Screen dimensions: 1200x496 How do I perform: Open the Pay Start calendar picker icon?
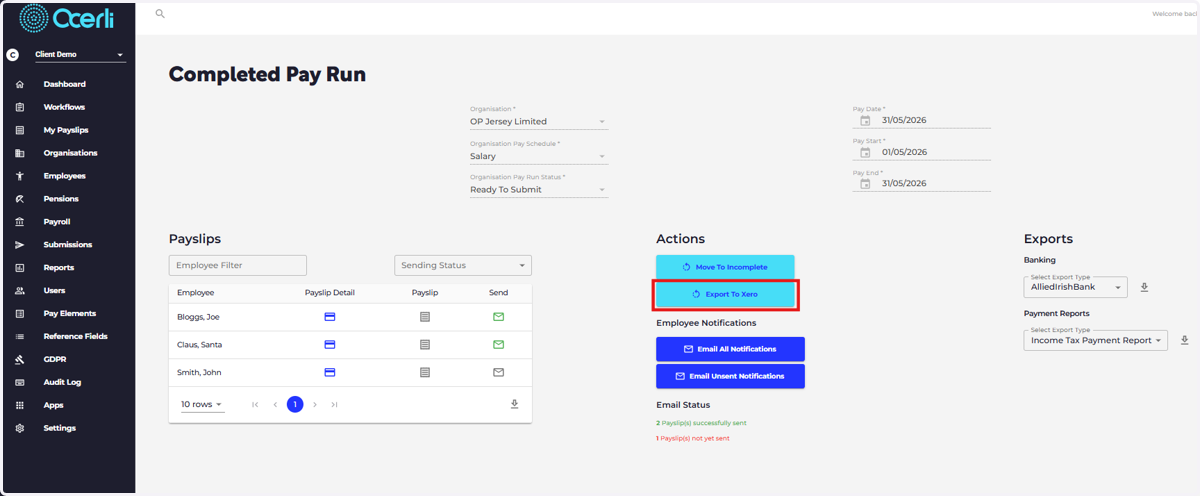coord(866,153)
